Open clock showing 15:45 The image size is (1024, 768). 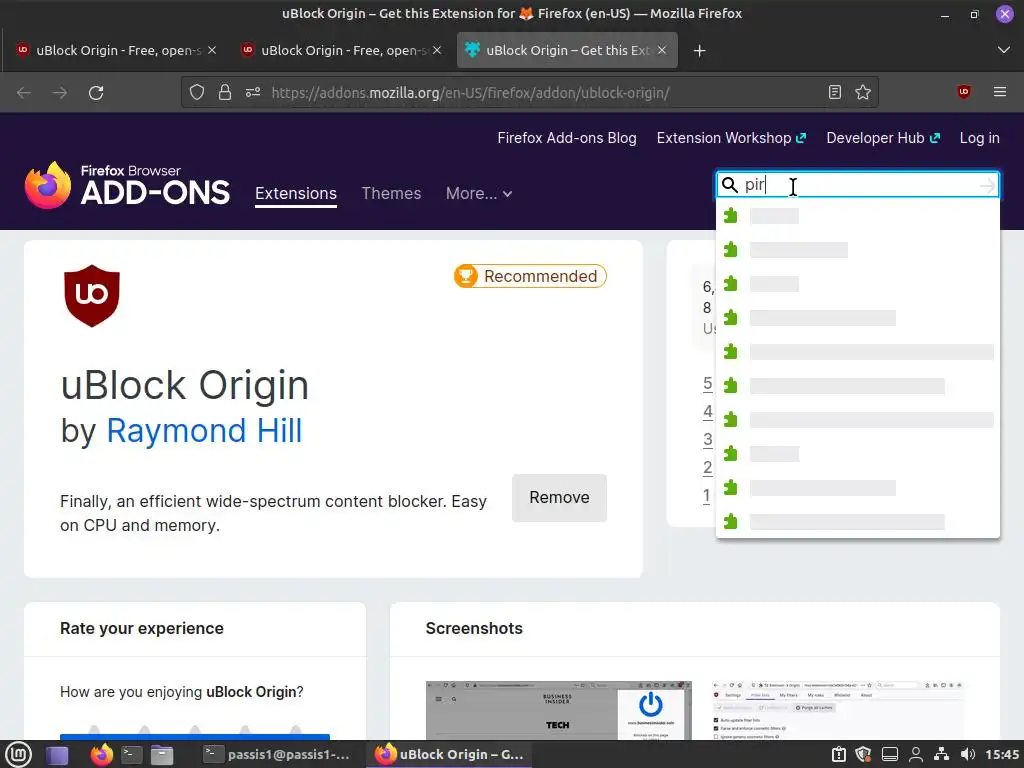coord(1002,755)
